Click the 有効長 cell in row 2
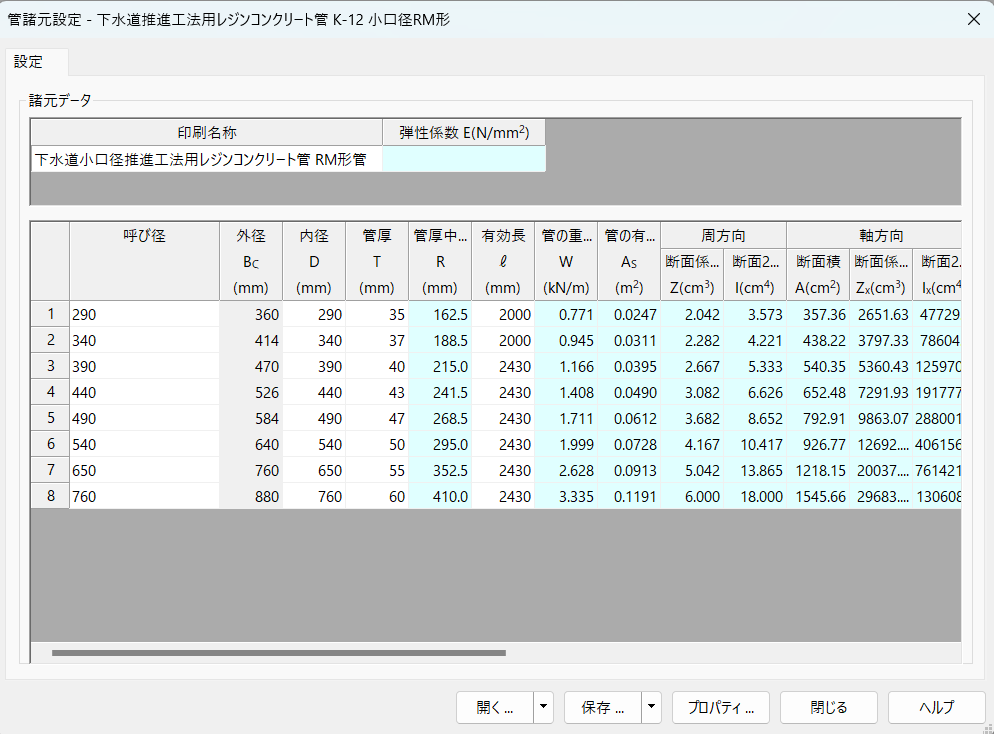Image resolution: width=994 pixels, height=734 pixels. [502, 340]
